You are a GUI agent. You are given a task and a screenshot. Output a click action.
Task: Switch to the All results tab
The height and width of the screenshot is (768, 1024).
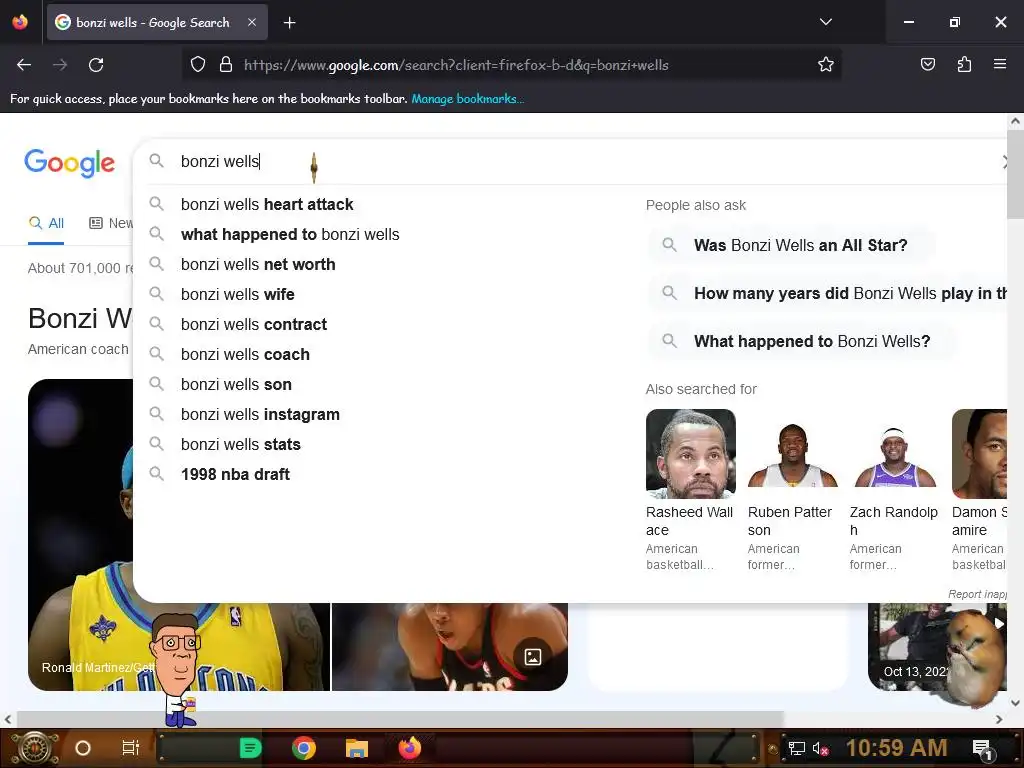pyautogui.click(x=46, y=223)
